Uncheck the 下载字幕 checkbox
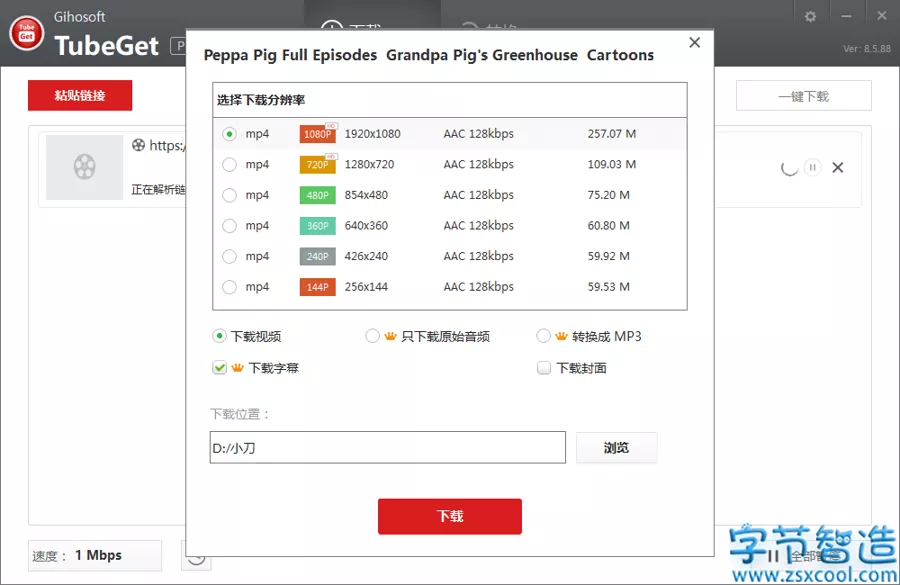This screenshot has height=585, width=900. pyautogui.click(x=219, y=367)
